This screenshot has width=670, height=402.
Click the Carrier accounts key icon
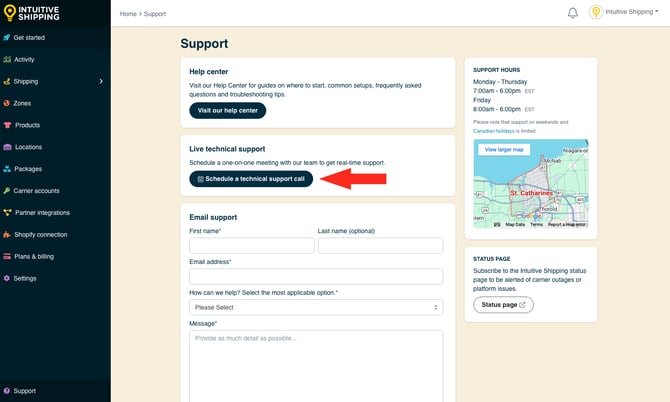(x=6, y=191)
